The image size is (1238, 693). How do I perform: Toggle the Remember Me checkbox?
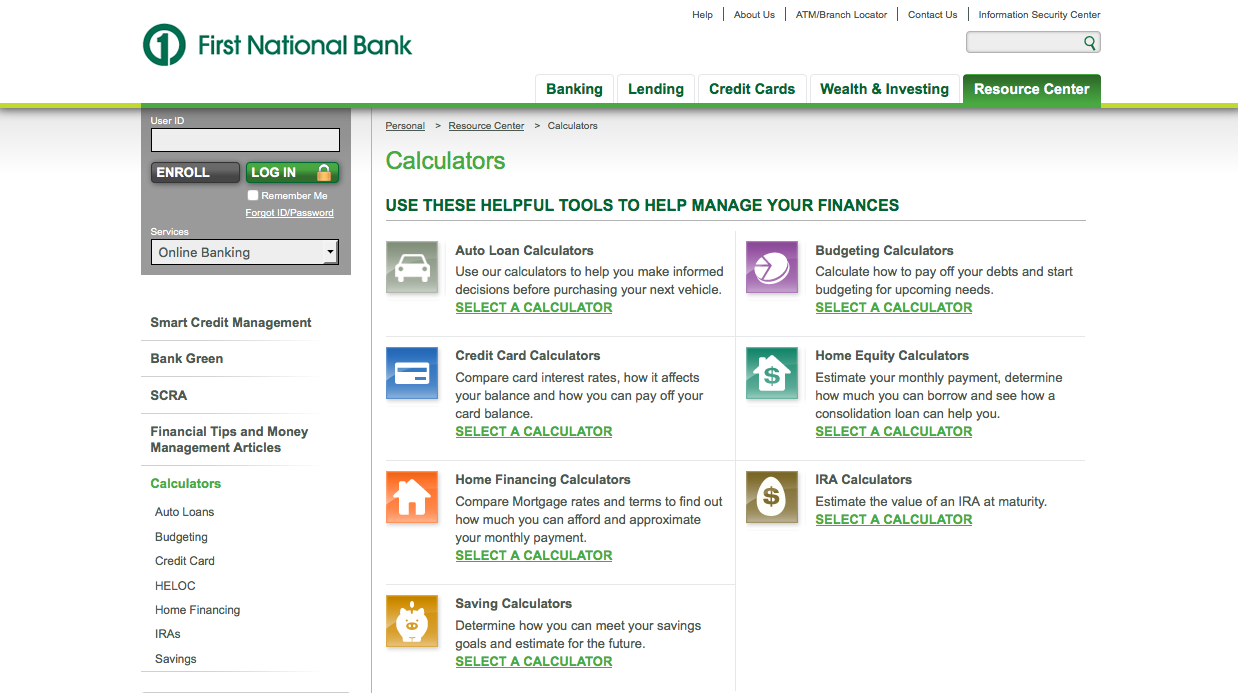[x=253, y=196]
